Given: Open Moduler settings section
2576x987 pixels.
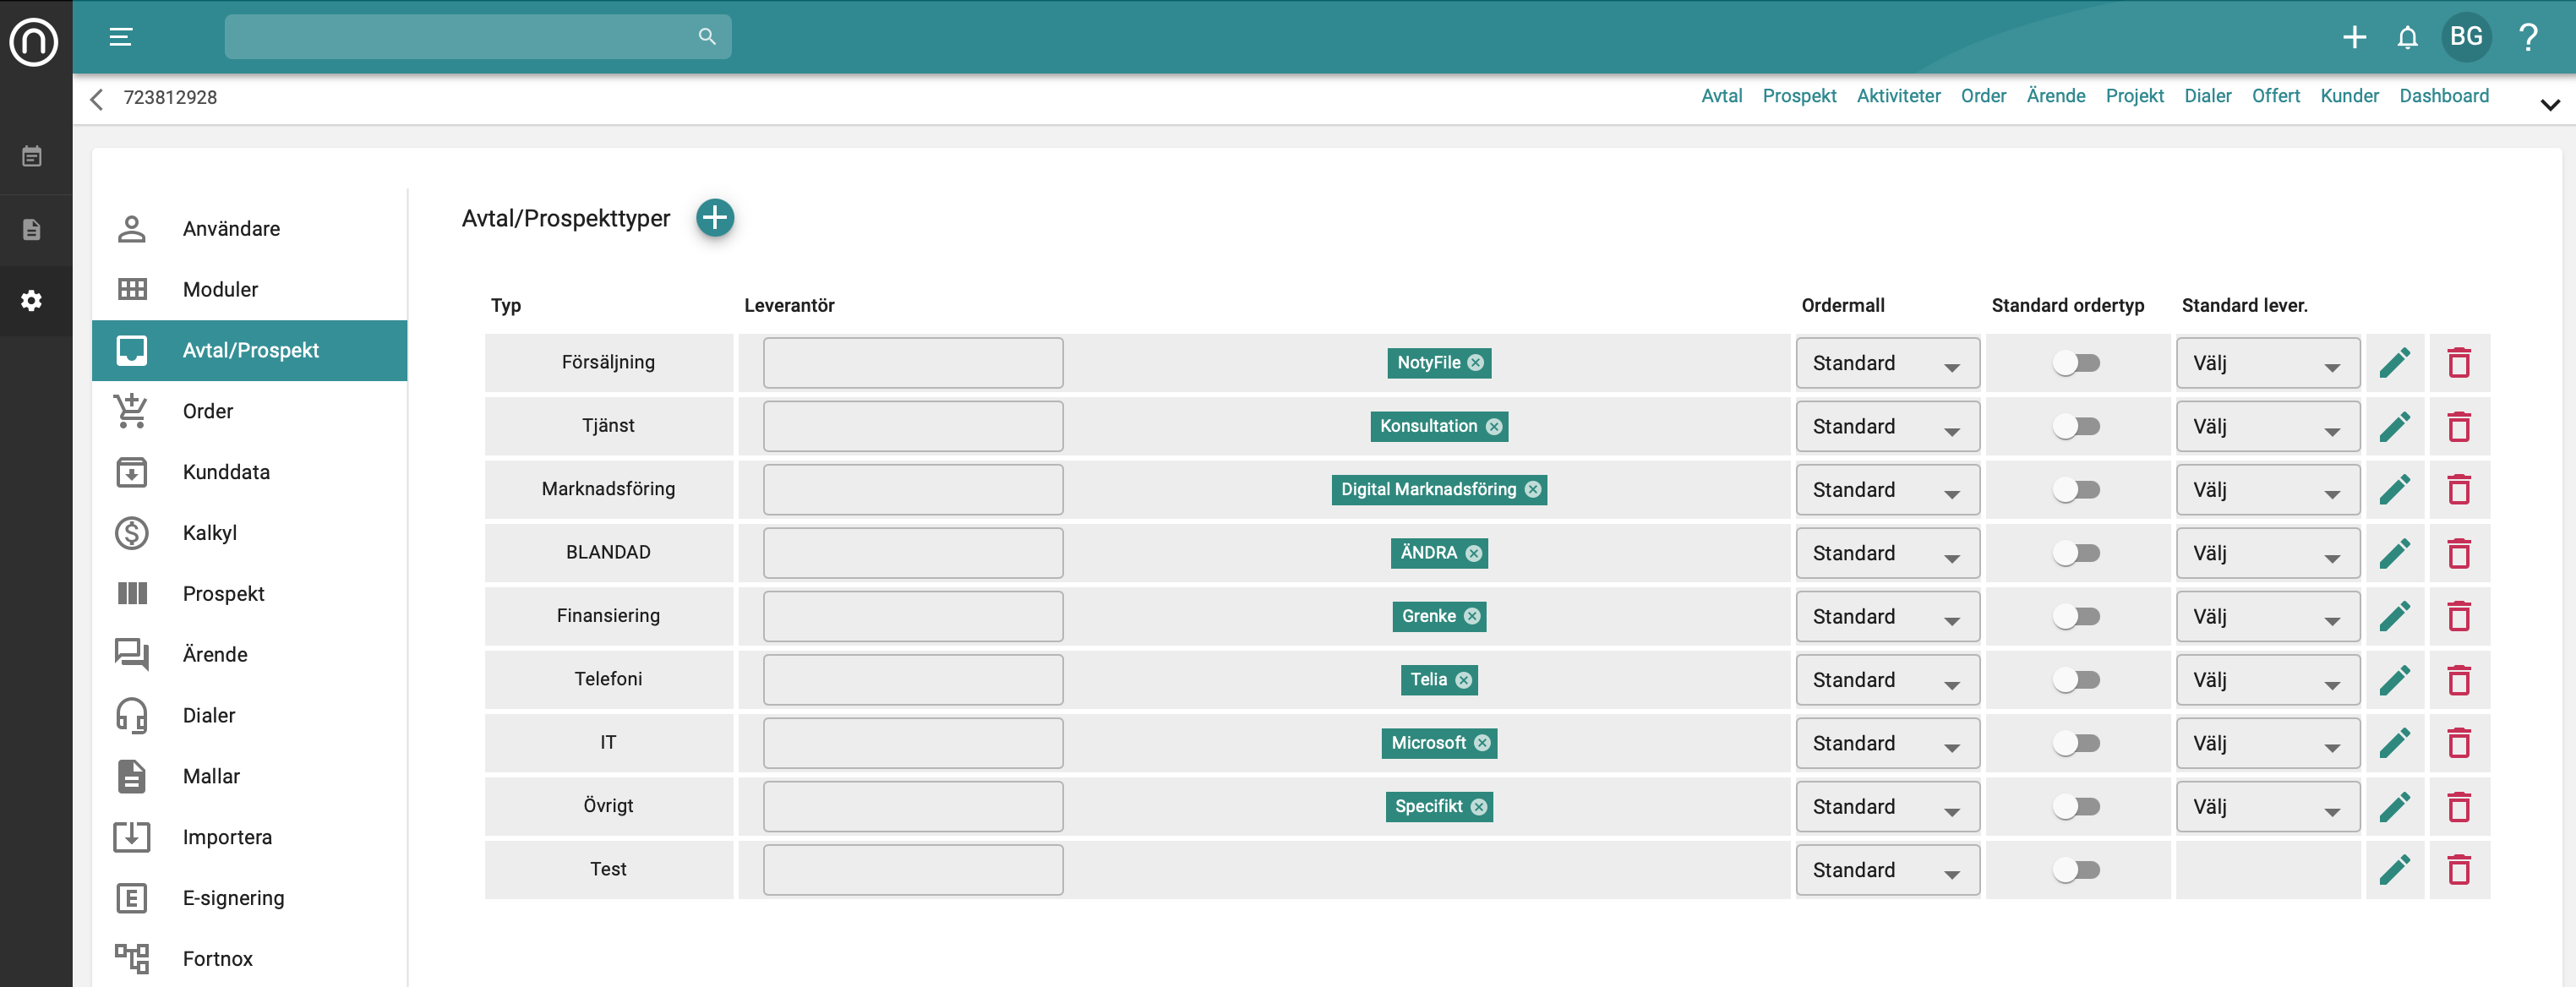Looking at the screenshot, I should 250,289.
